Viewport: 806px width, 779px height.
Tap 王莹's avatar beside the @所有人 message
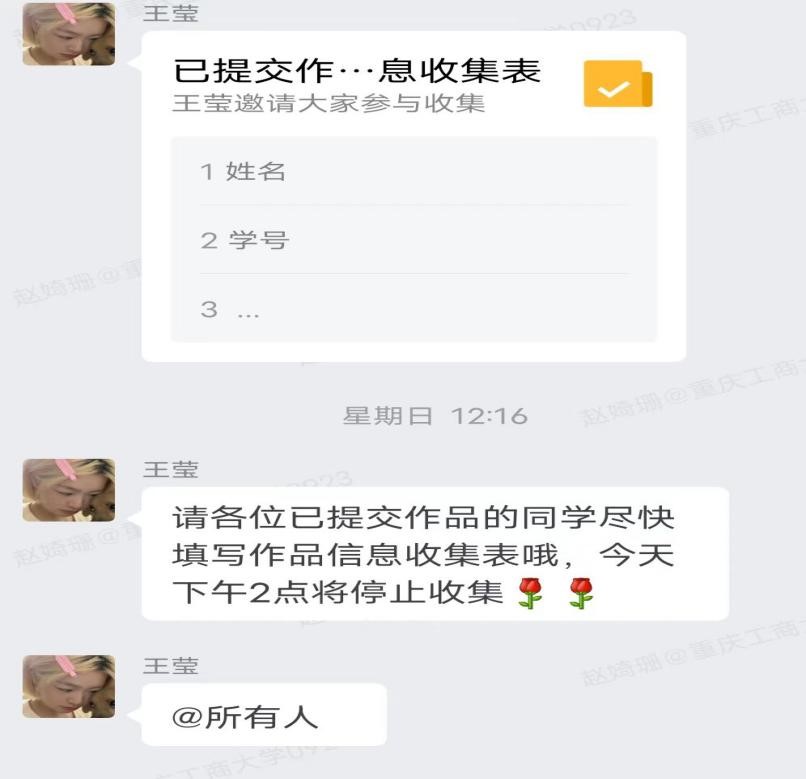point(69,686)
